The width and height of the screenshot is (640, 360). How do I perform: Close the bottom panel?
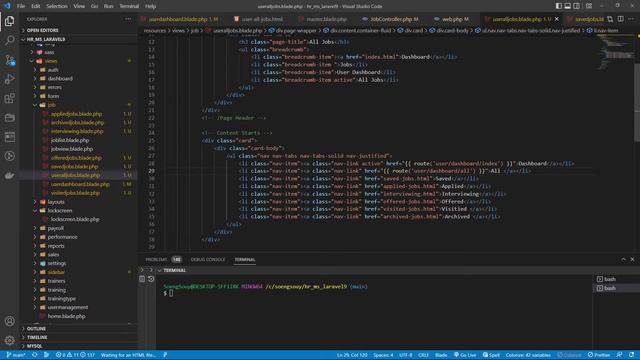(x=632, y=259)
